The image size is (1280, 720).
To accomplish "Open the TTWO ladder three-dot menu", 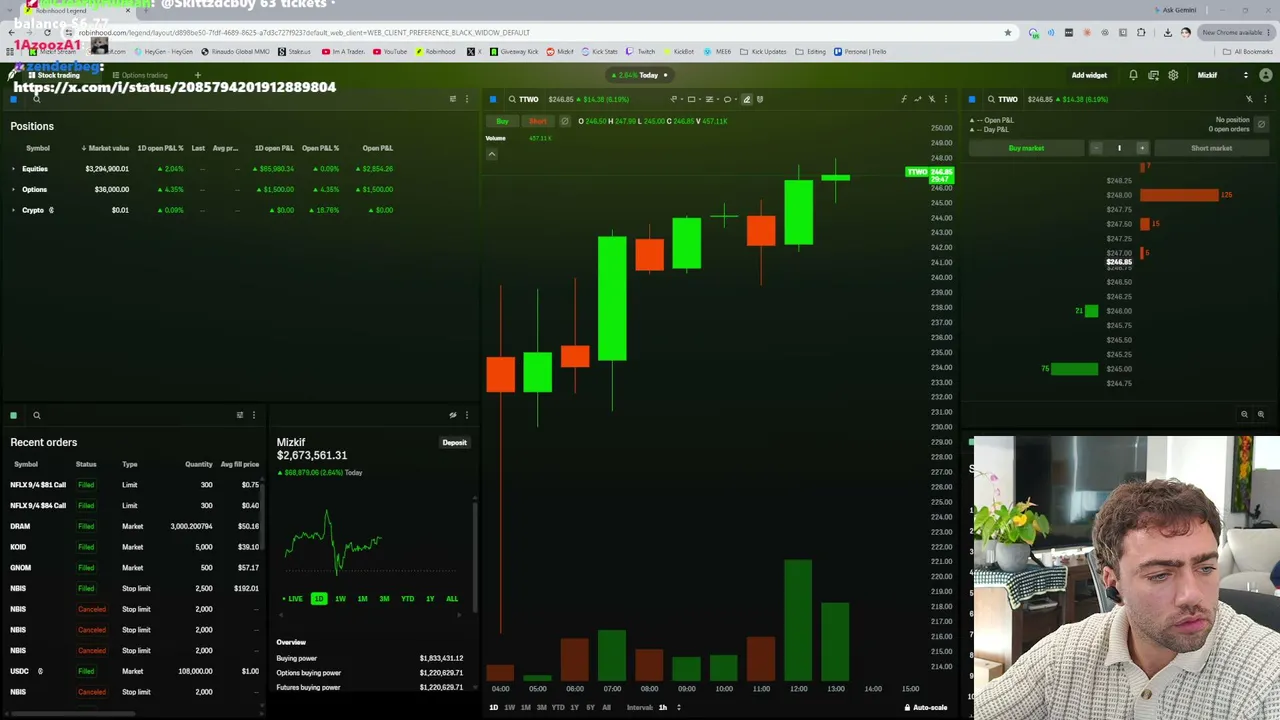I will pyautogui.click(x=1264, y=99).
